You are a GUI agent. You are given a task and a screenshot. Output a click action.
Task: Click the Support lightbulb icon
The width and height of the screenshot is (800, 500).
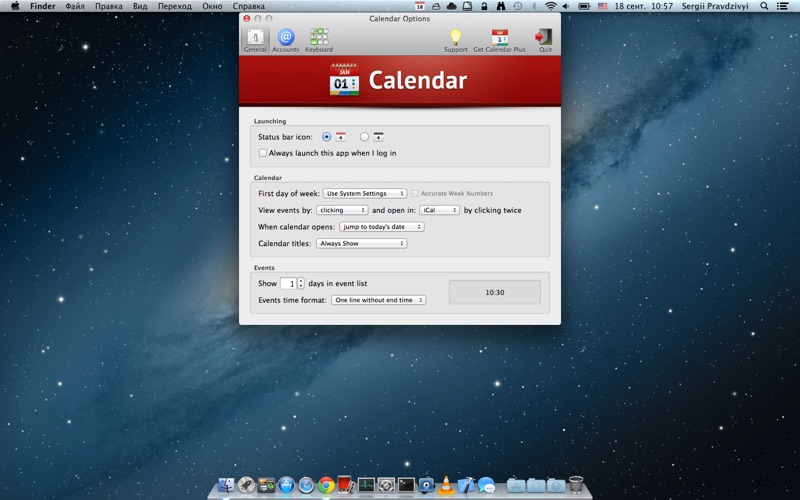[456, 40]
